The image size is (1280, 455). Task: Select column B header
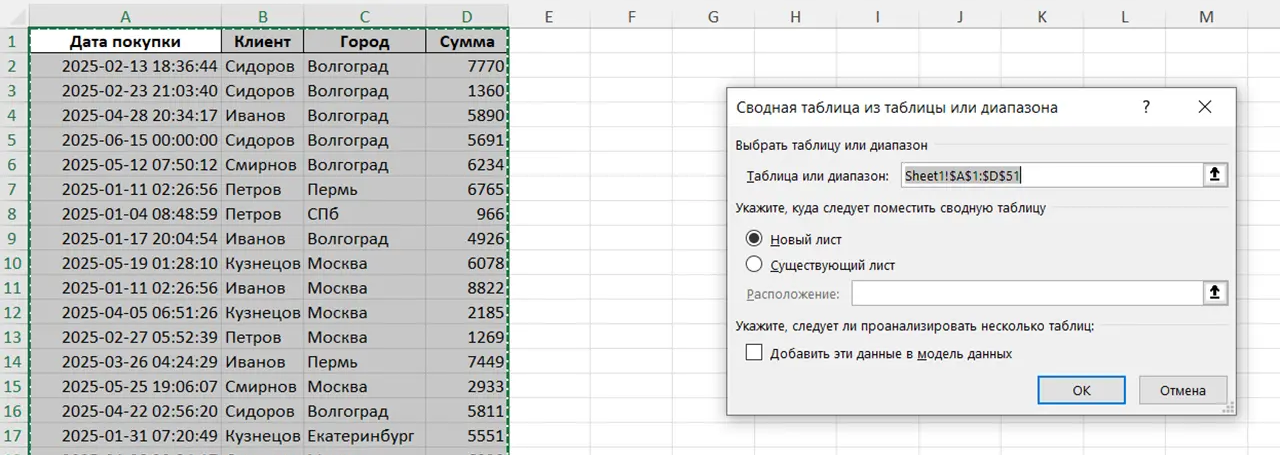tap(262, 16)
